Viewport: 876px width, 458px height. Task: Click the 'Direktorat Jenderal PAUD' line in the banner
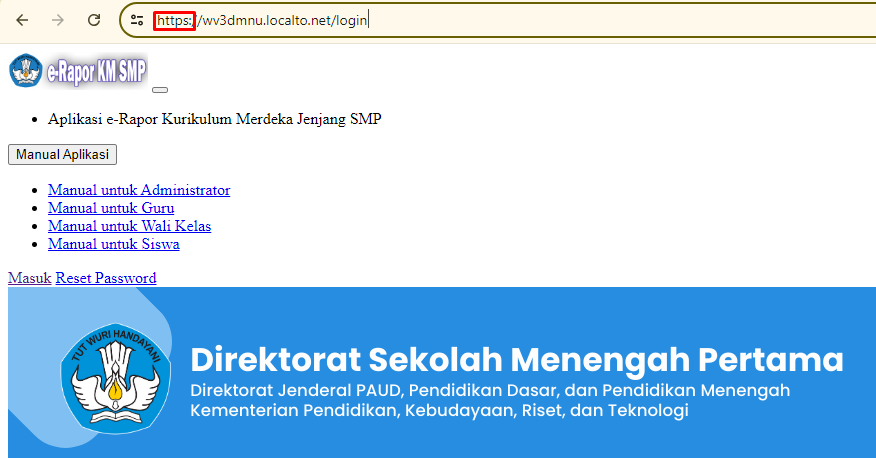coord(490,390)
